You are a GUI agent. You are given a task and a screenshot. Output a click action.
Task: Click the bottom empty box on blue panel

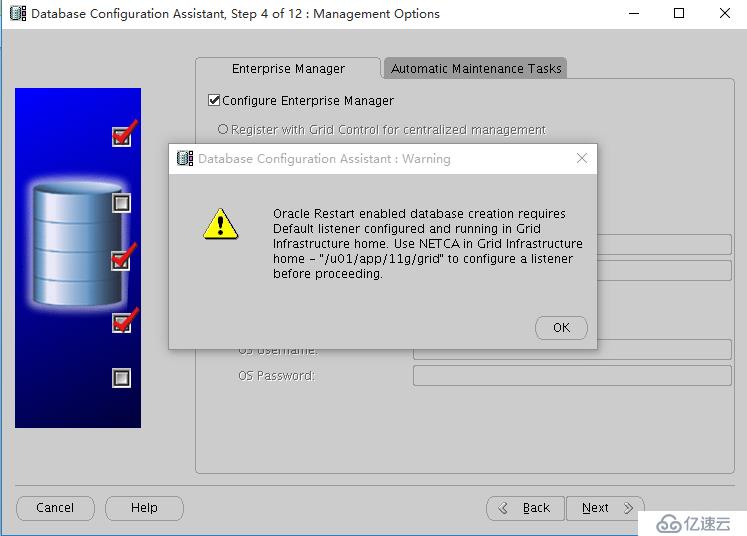click(121, 378)
